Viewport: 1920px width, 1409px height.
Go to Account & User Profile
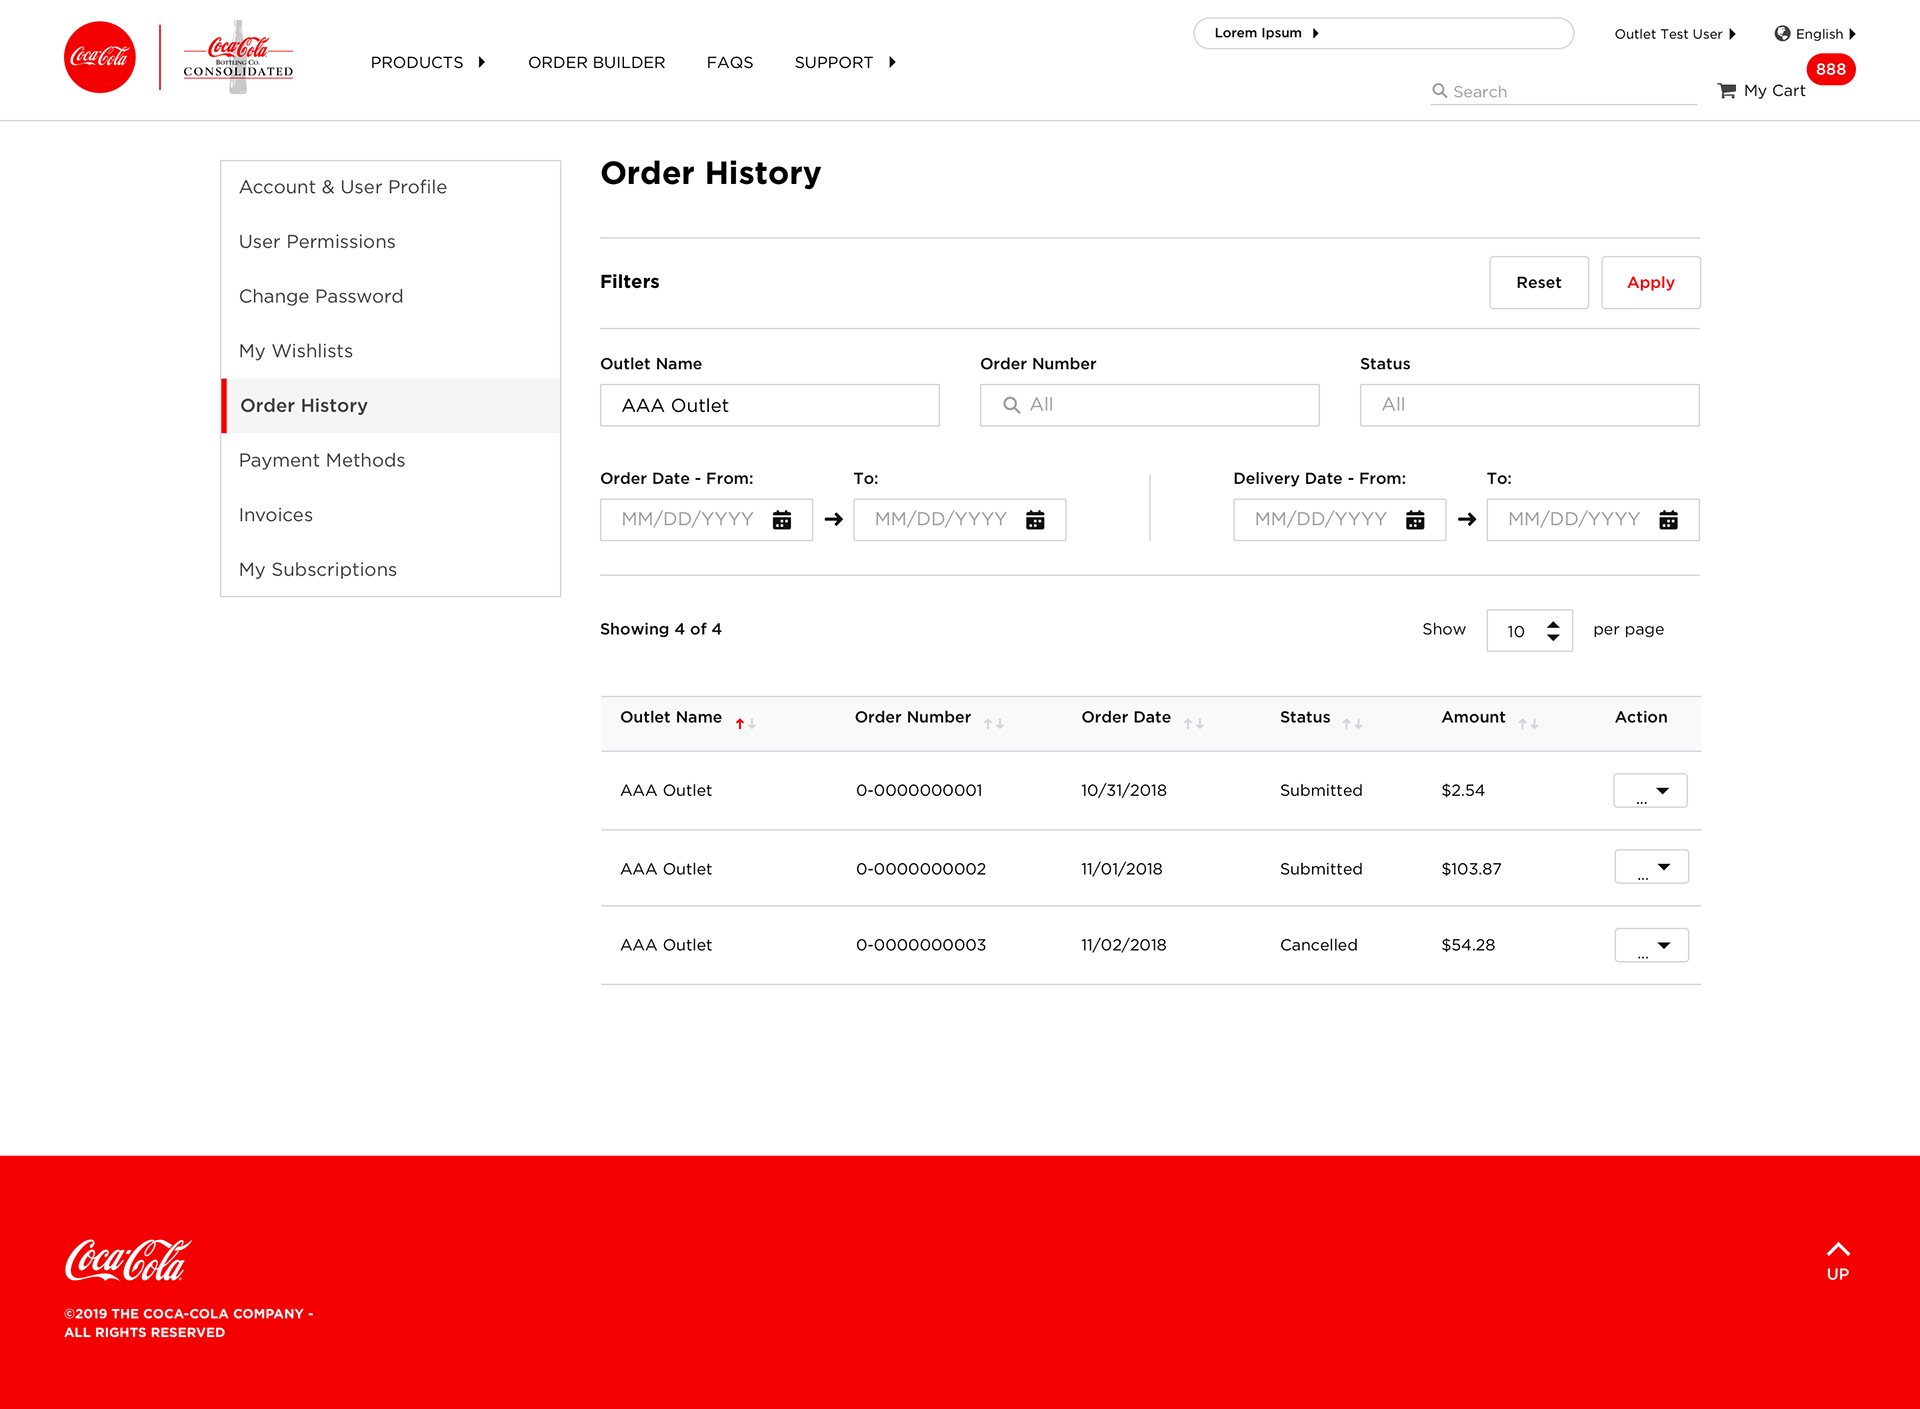[x=390, y=187]
